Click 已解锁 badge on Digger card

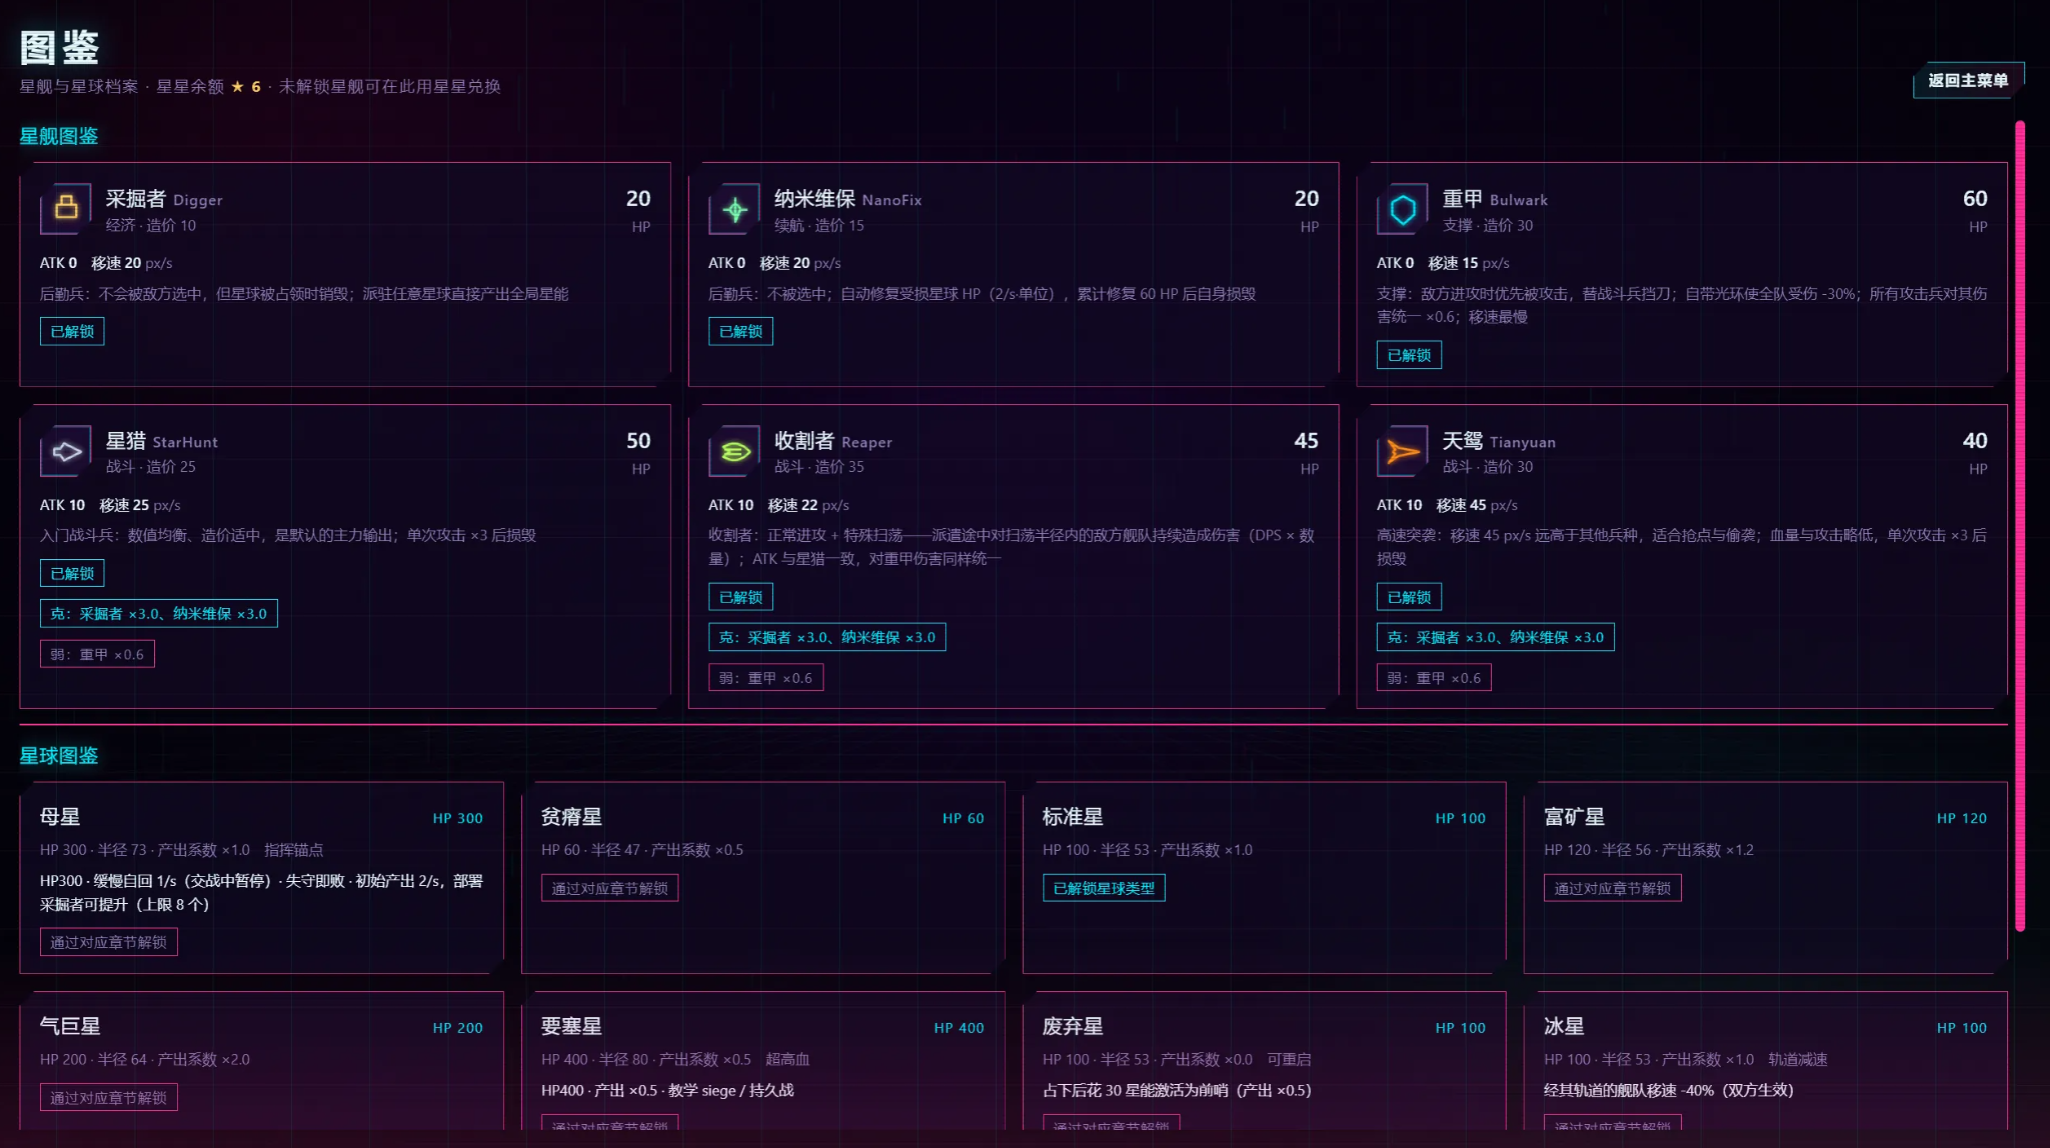[x=72, y=331]
